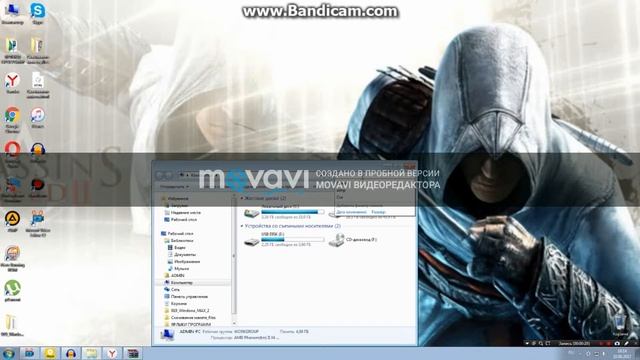Viewport: 640px width, 360px height.
Task: Collapse the hard disks (2) section
Action: (x=242, y=198)
